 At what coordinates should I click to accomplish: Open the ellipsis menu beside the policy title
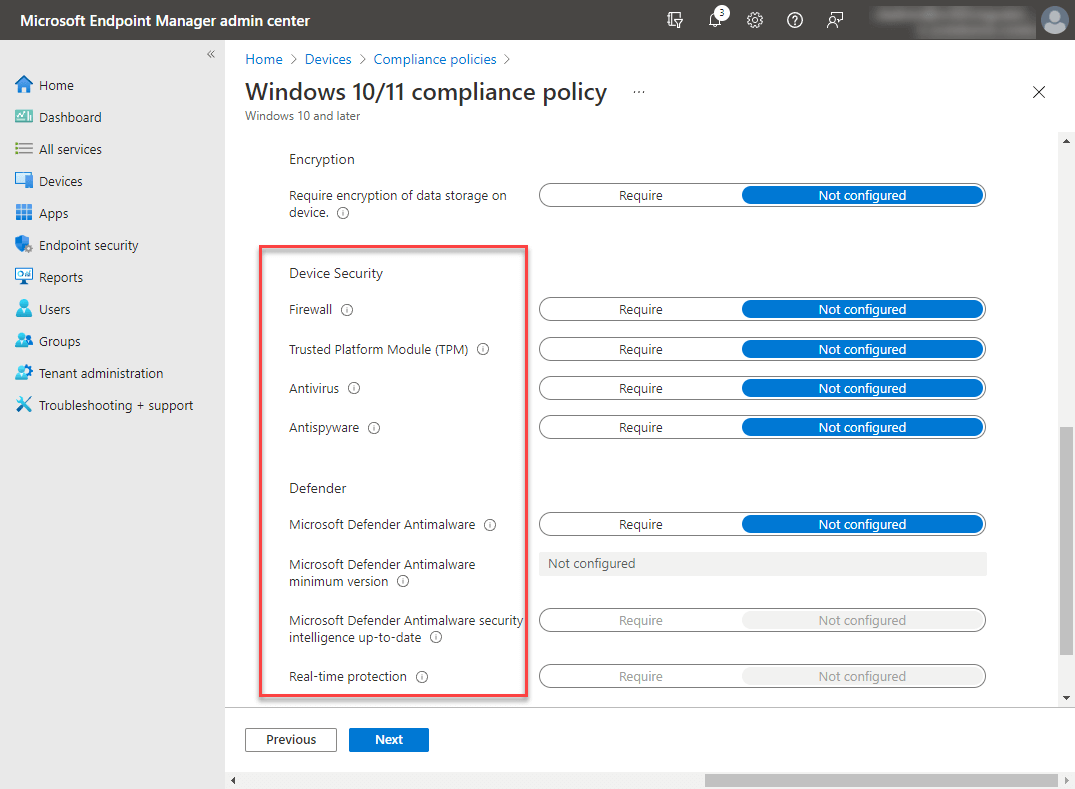(x=638, y=92)
